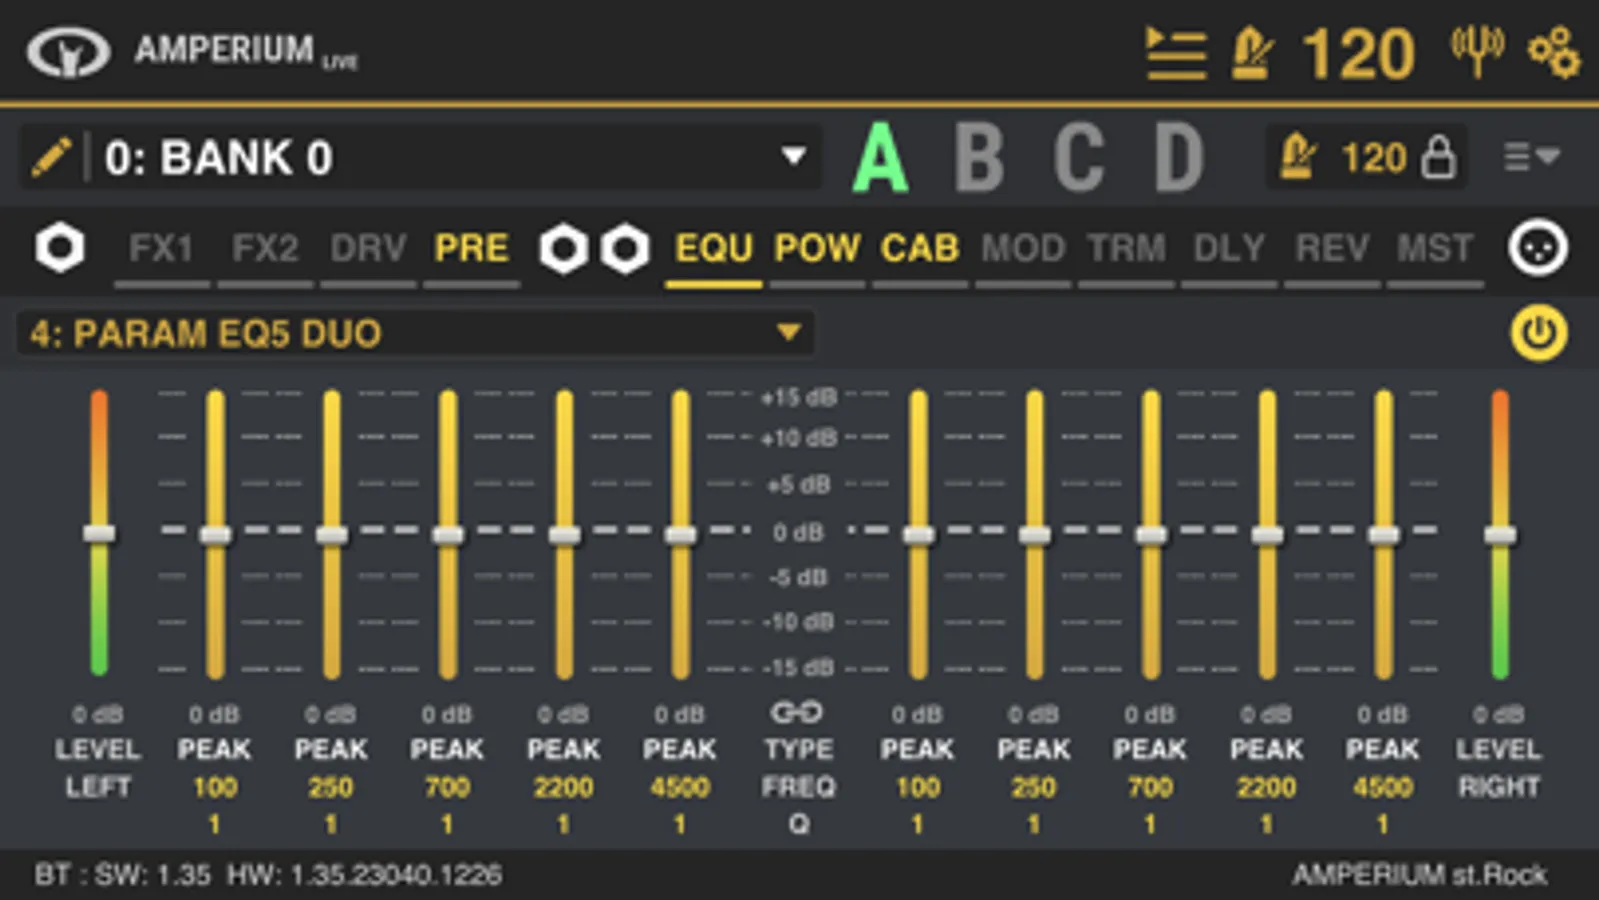This screenshot has height=900, width=1599.
Task: Switch to the DLY tab
Action: (1229, 248)
